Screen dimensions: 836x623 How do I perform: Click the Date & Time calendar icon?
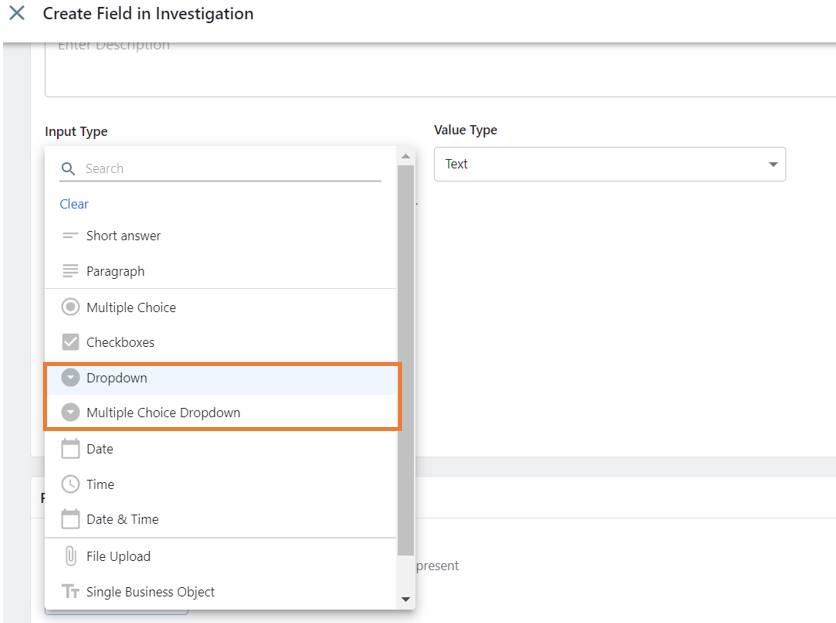70,519
